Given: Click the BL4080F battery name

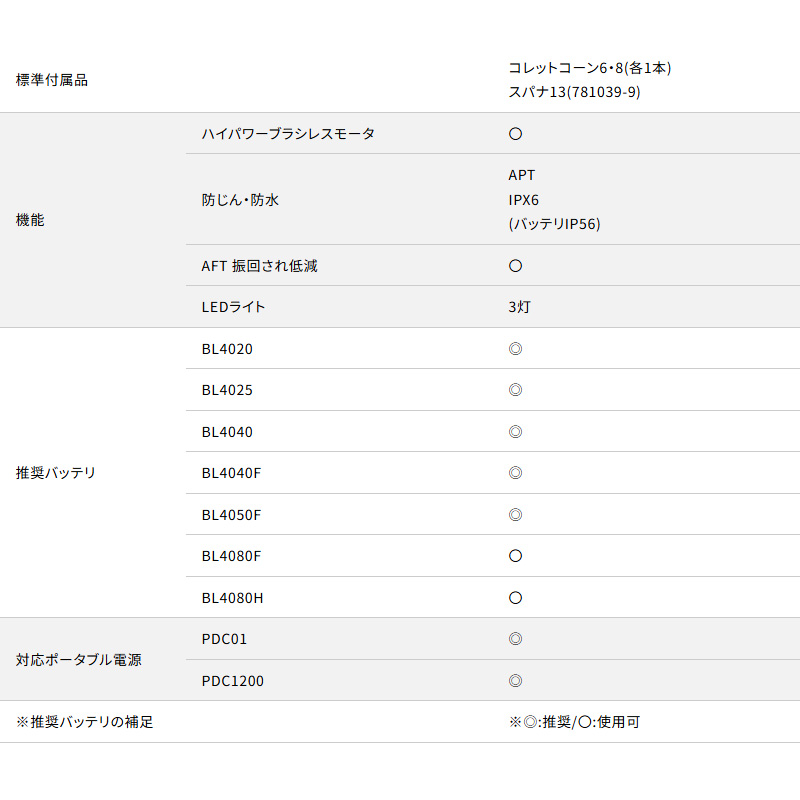Looking at the screenshot, I should pyautogui.click(x=231, y=556).
